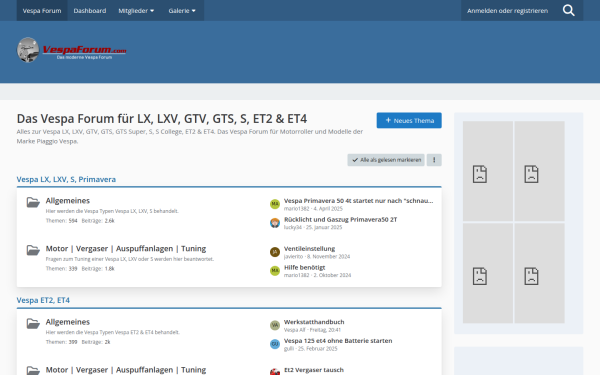
Task: Open thread Werkstatthandbuch
Action: point(314,322)
